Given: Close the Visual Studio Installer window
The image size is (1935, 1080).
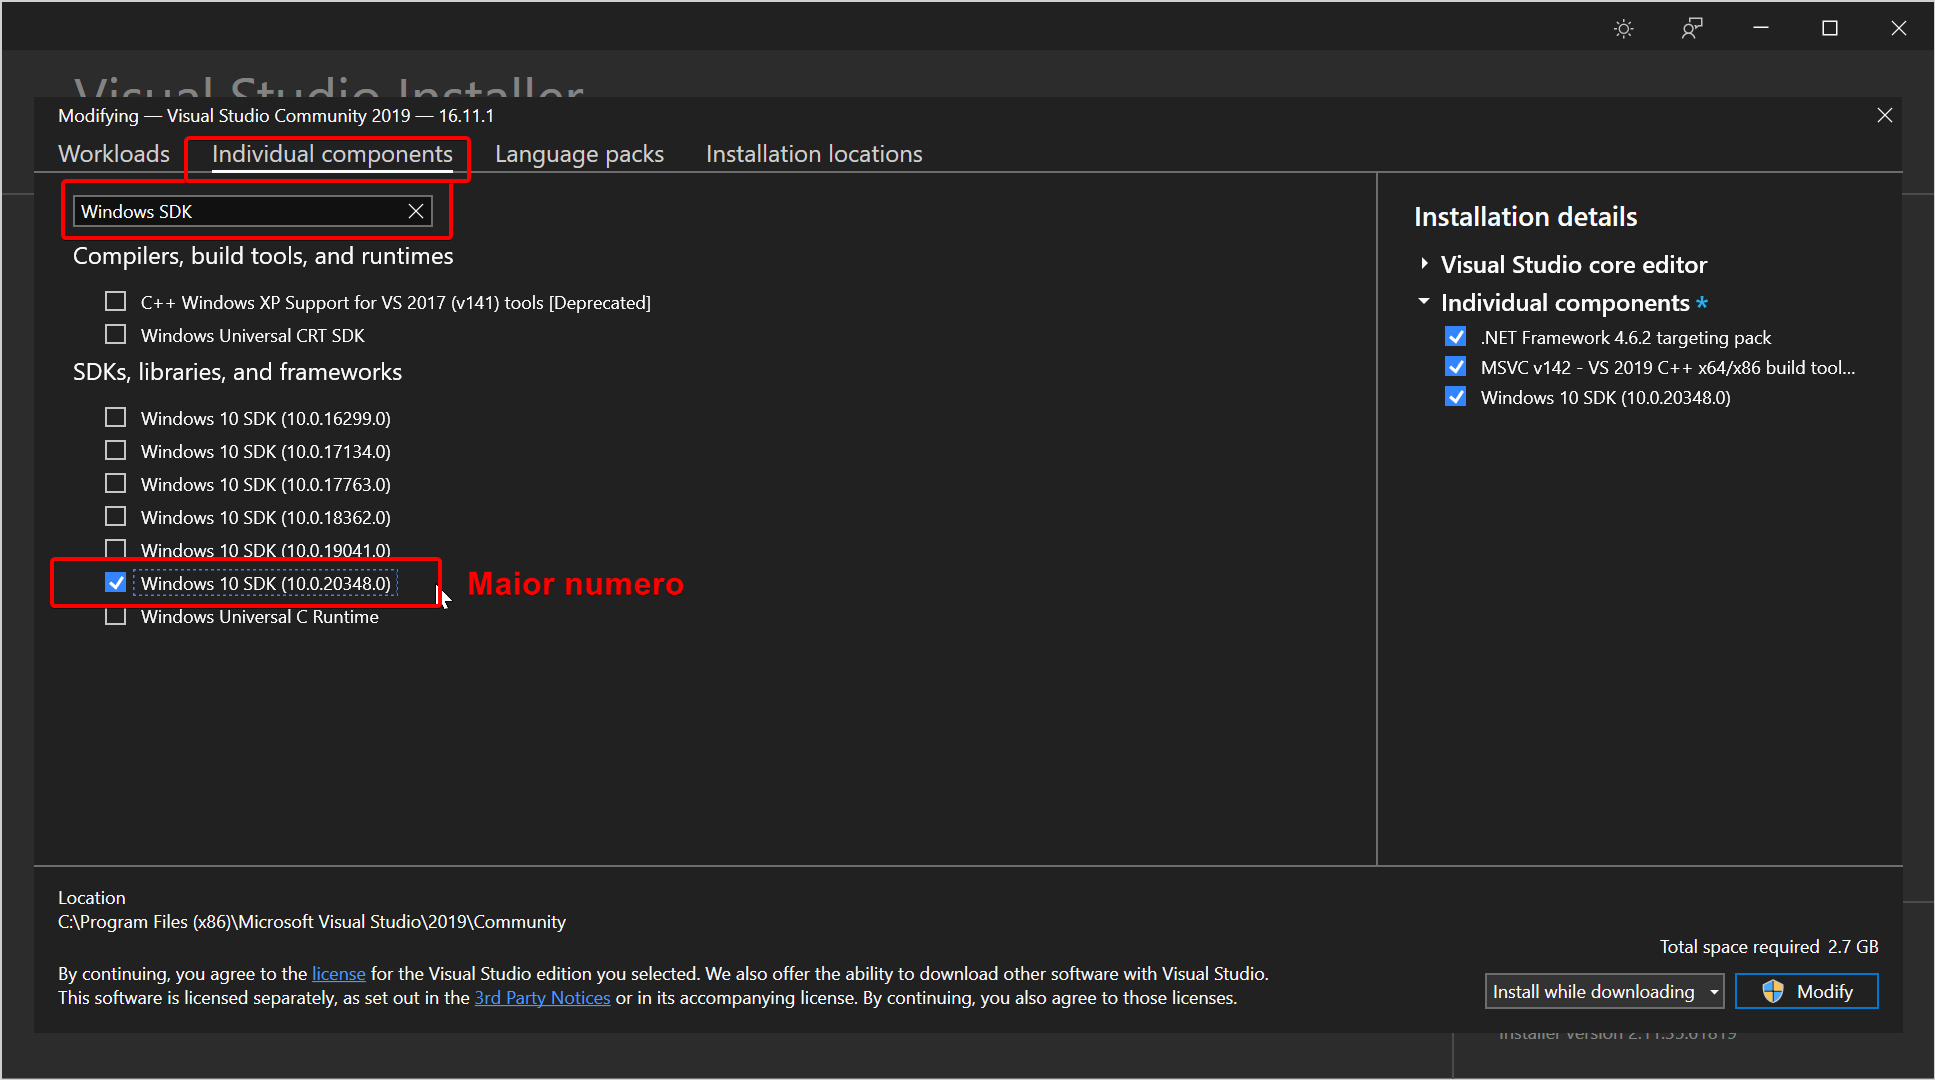Looking at the screenshot, I should [1899, 28].
